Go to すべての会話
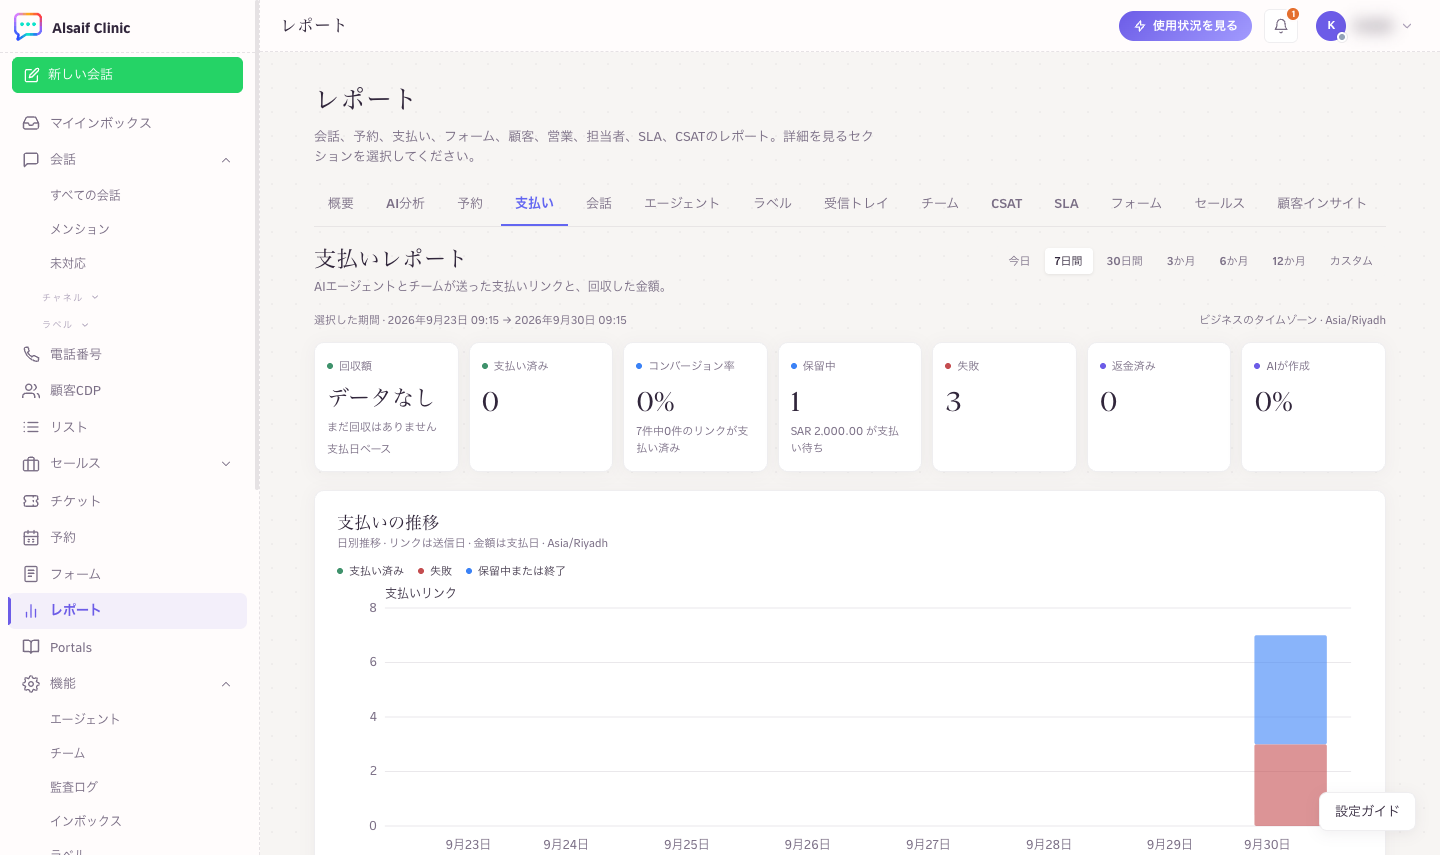Screen dimensions: 1440x855 tap(86, 195)
